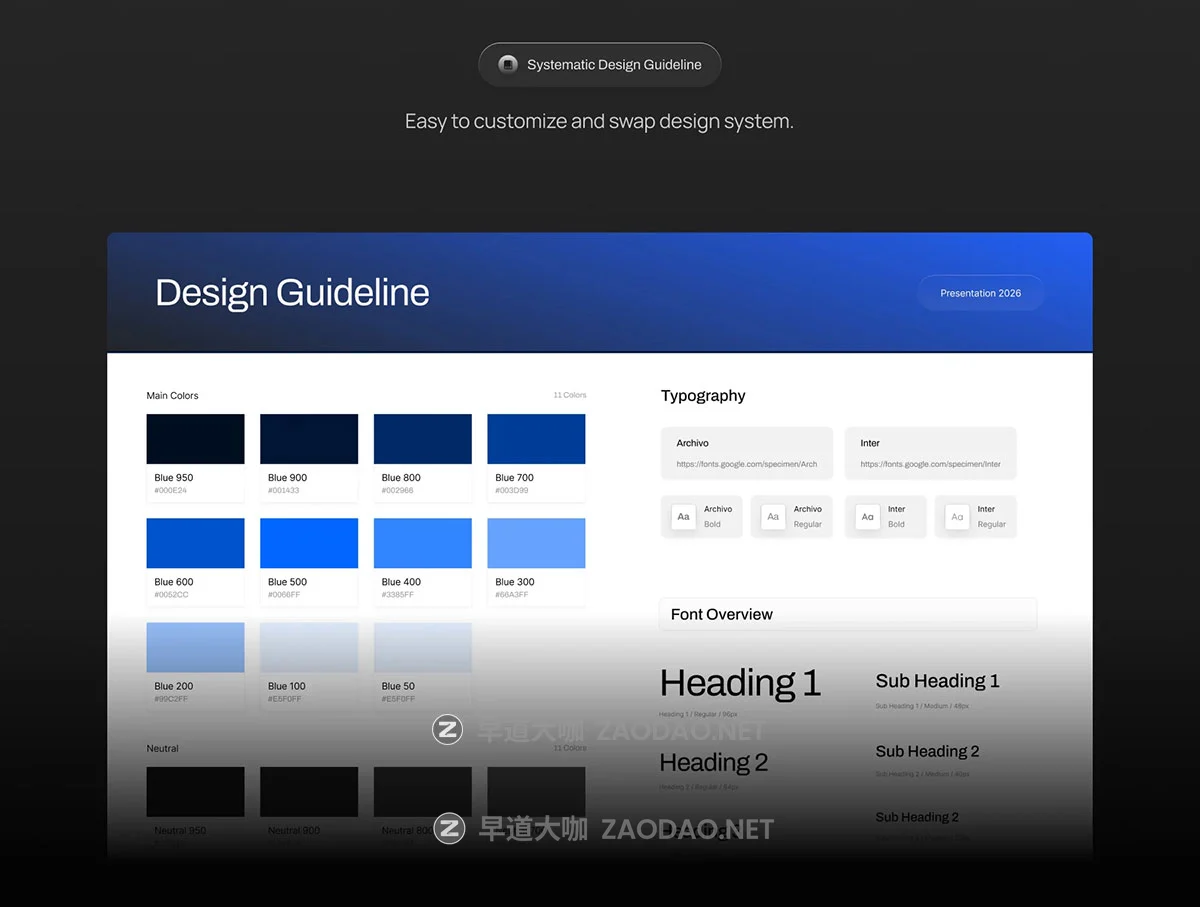Click the large Heading 1 text sample
This screenshot has width=1200, height=907.
(x=740, y=683)
